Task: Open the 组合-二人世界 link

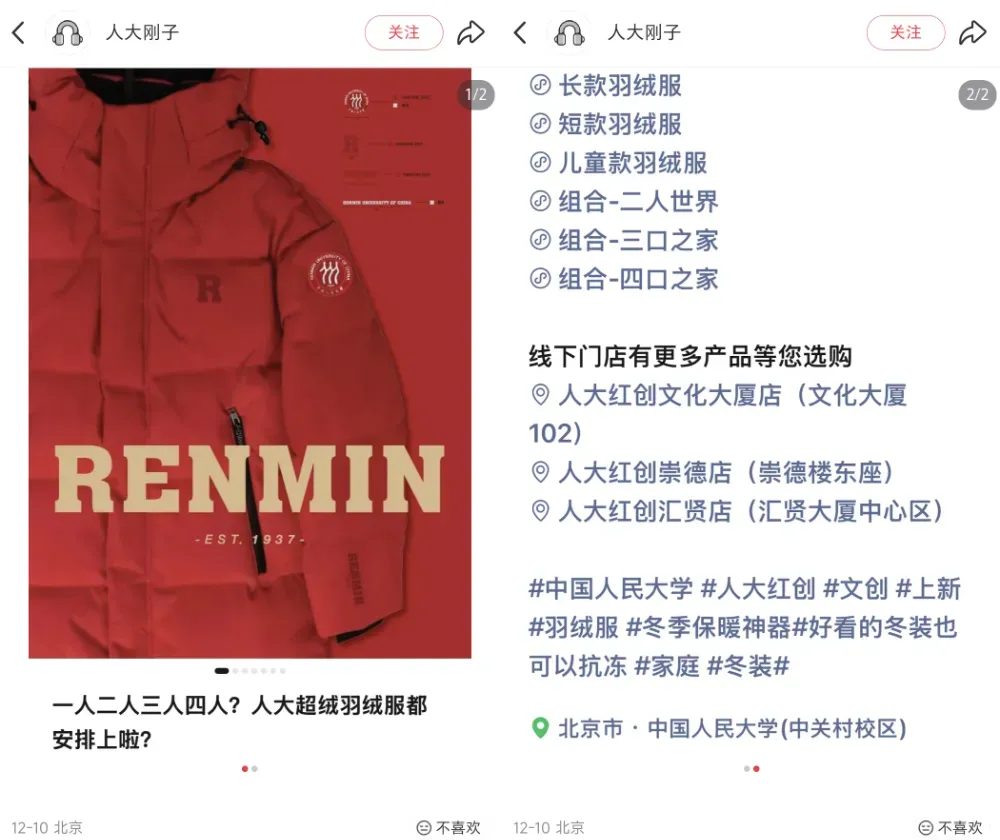Action: [624, 202]
